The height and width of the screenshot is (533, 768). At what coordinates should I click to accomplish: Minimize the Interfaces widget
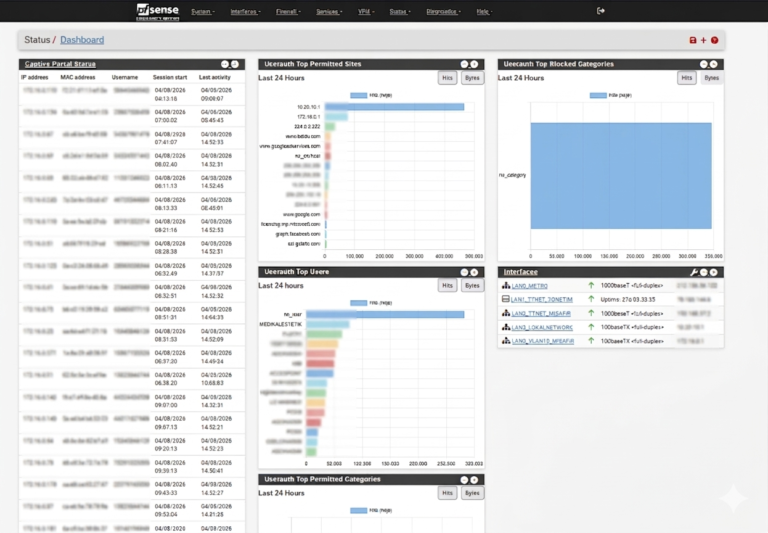click(x=704, y=272)
